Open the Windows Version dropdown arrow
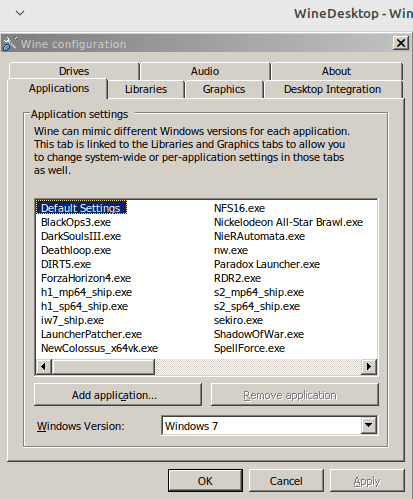413x499 pixels. [369, 425]
